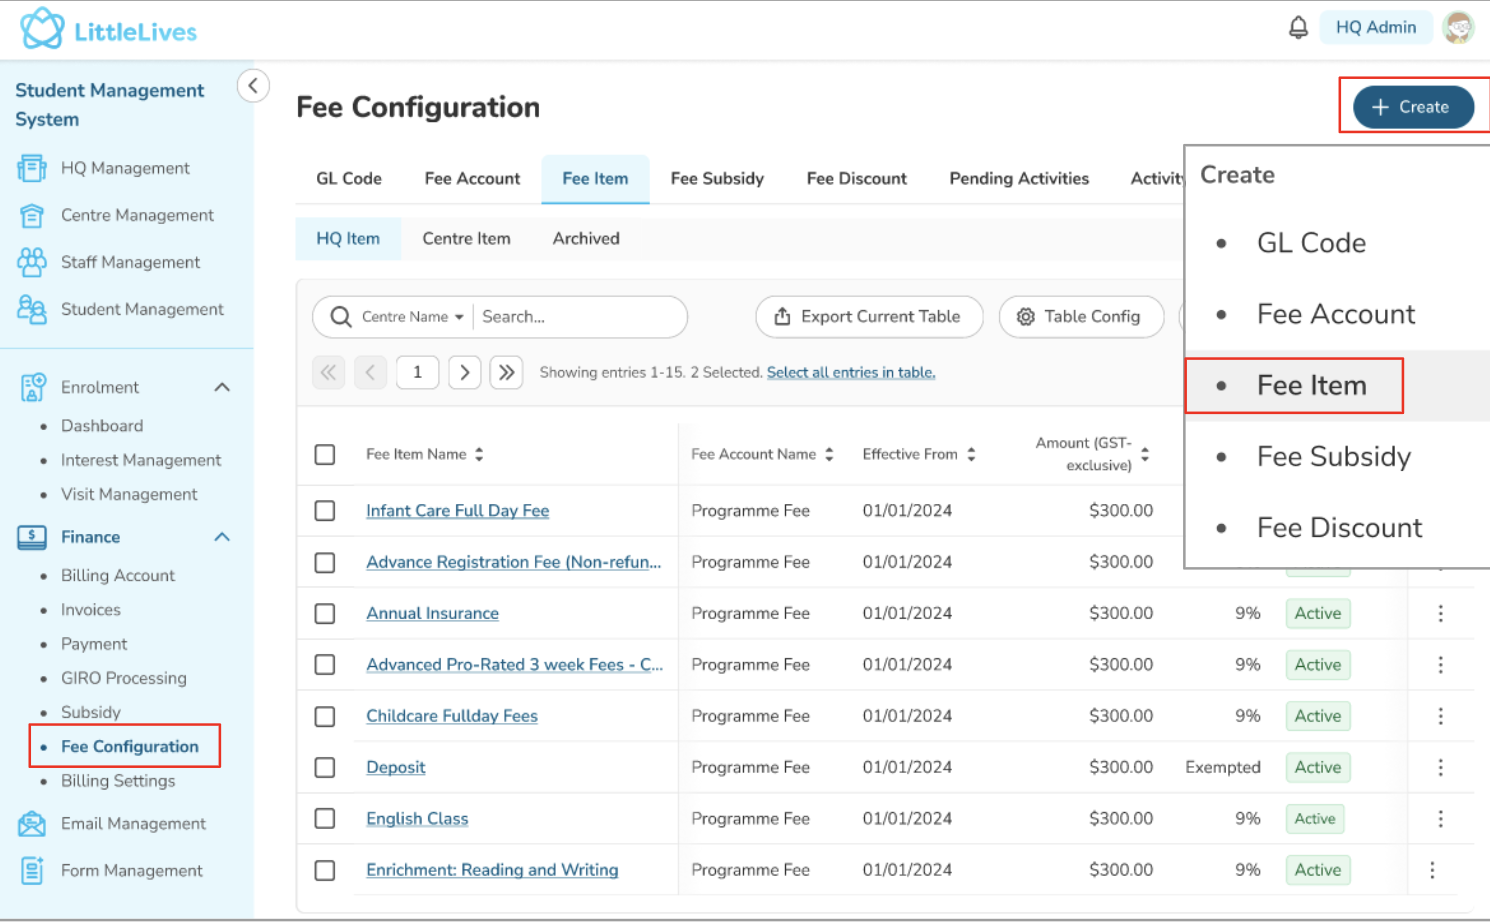The width and height of the screenshot is (1490, 922).
Task: Open the Centre Name search filter dropdown
Action: click(x=412, y=317)
